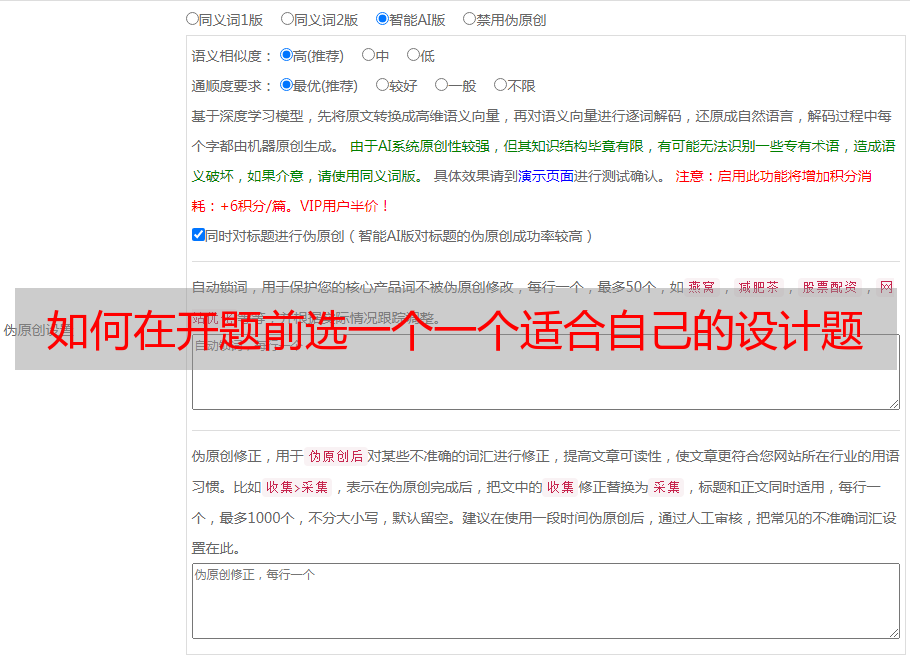Screen dimensions: 911x658
Task: Set 通顺度要求 to 最优(推荐)
Action: point(286,85)
